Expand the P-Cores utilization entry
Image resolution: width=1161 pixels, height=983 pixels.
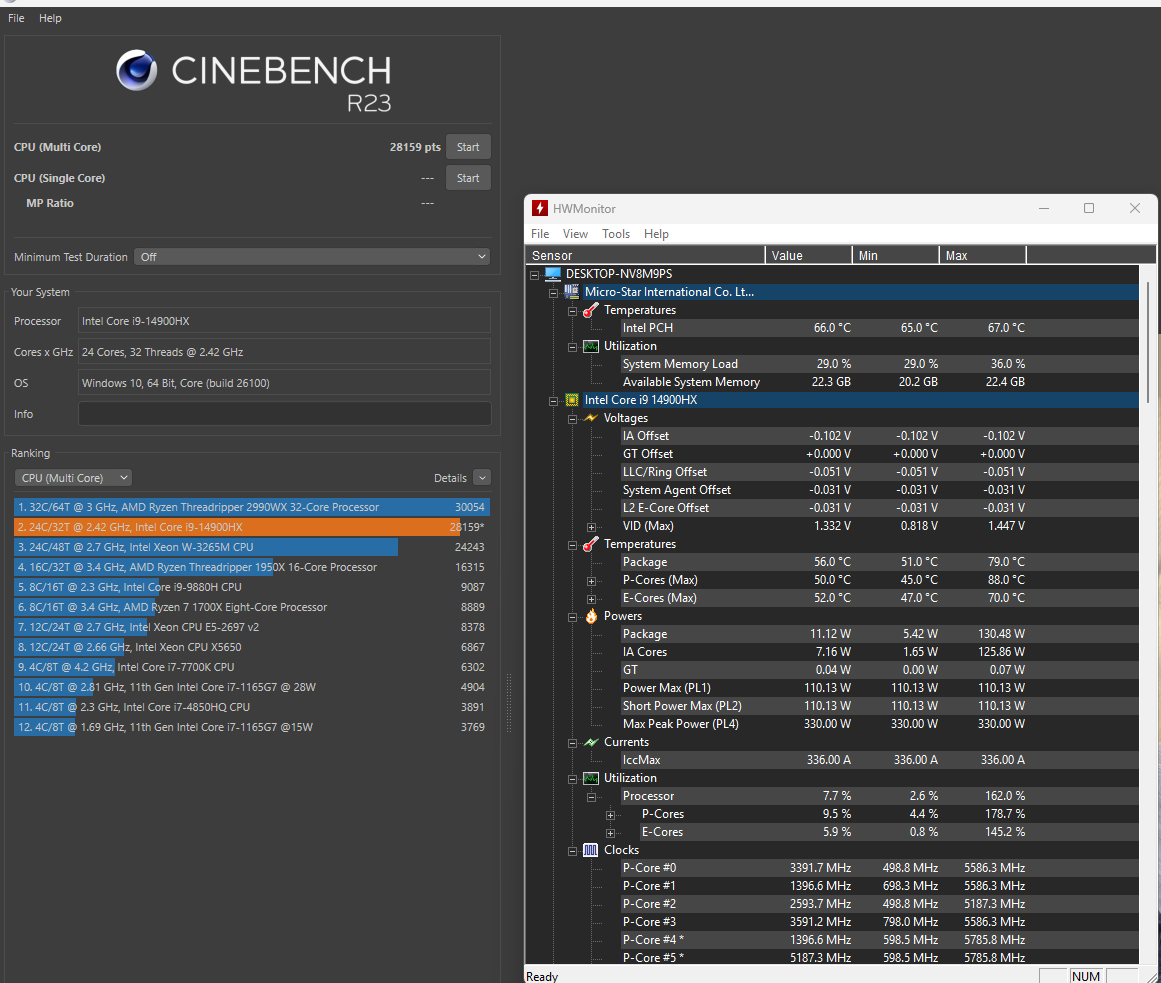[x=610, y=815]
